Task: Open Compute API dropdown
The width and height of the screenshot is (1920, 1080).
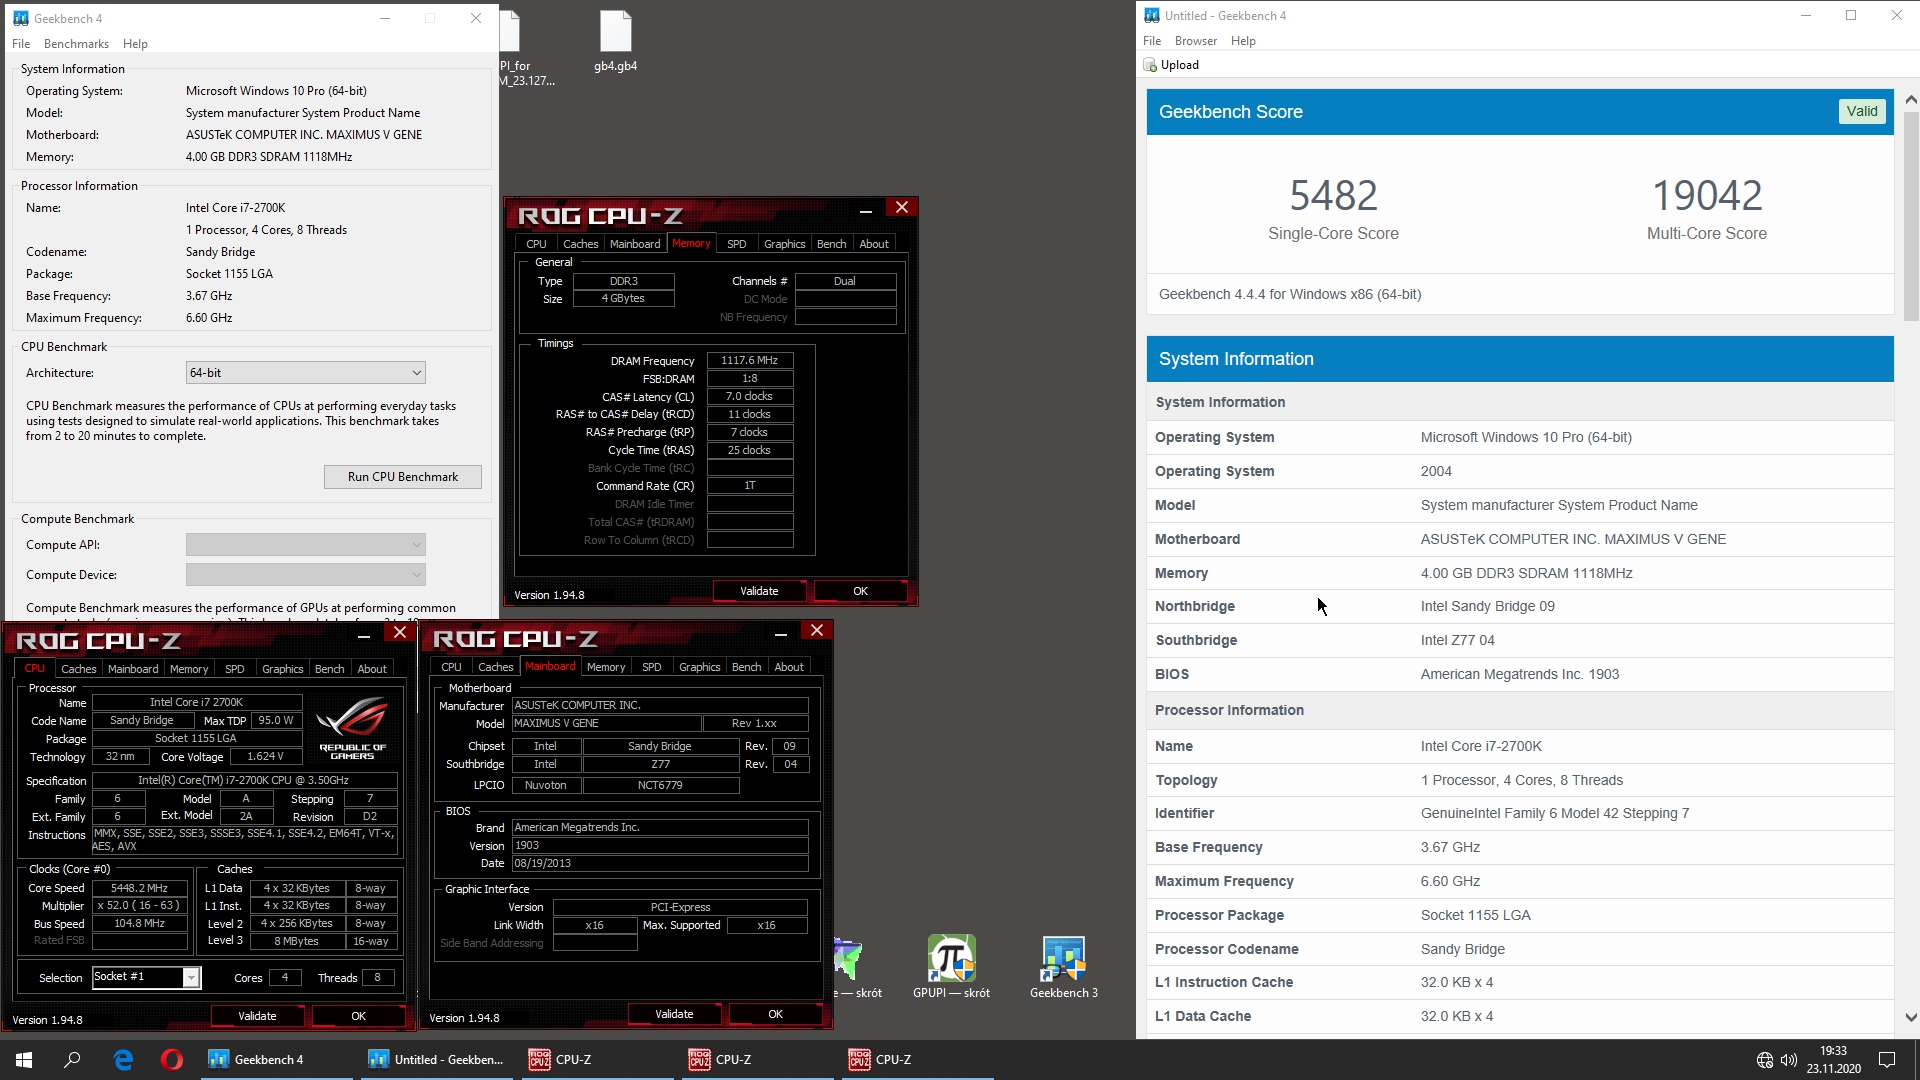Action: coord(306,545)
